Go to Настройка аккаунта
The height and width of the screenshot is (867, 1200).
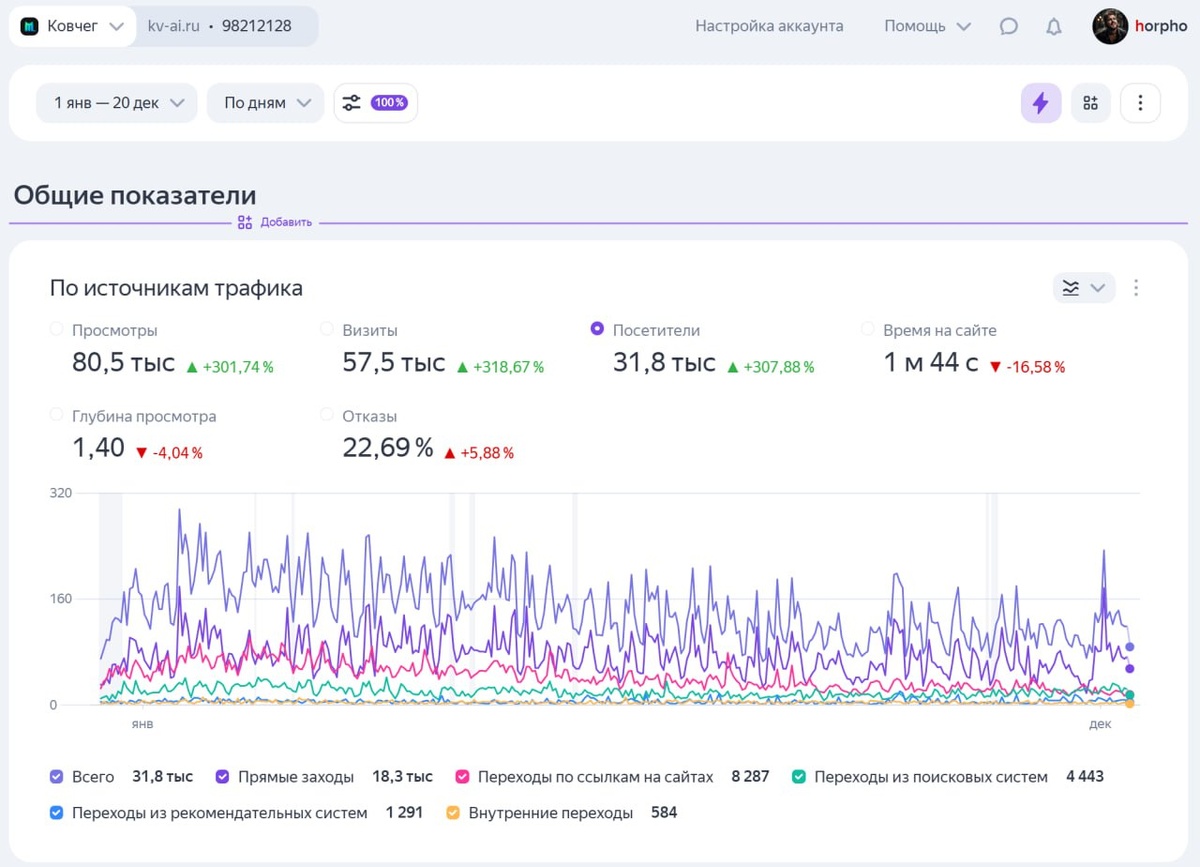(x=769, y=27)
